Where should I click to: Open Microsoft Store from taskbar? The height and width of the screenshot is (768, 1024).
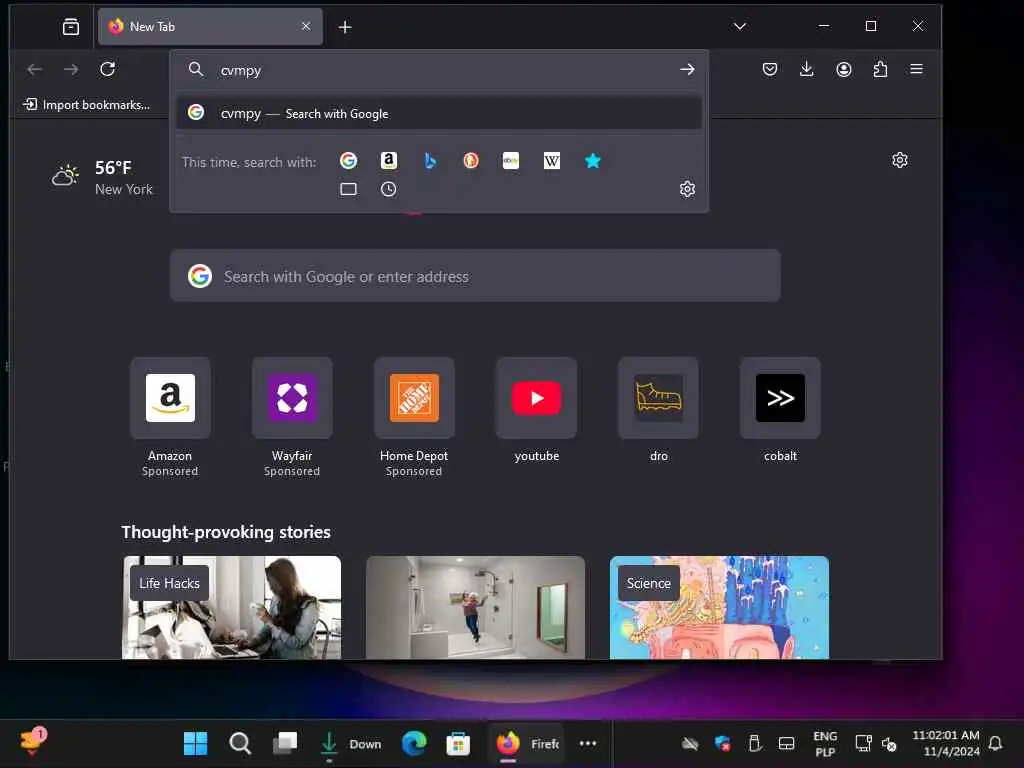click(458, 743)
